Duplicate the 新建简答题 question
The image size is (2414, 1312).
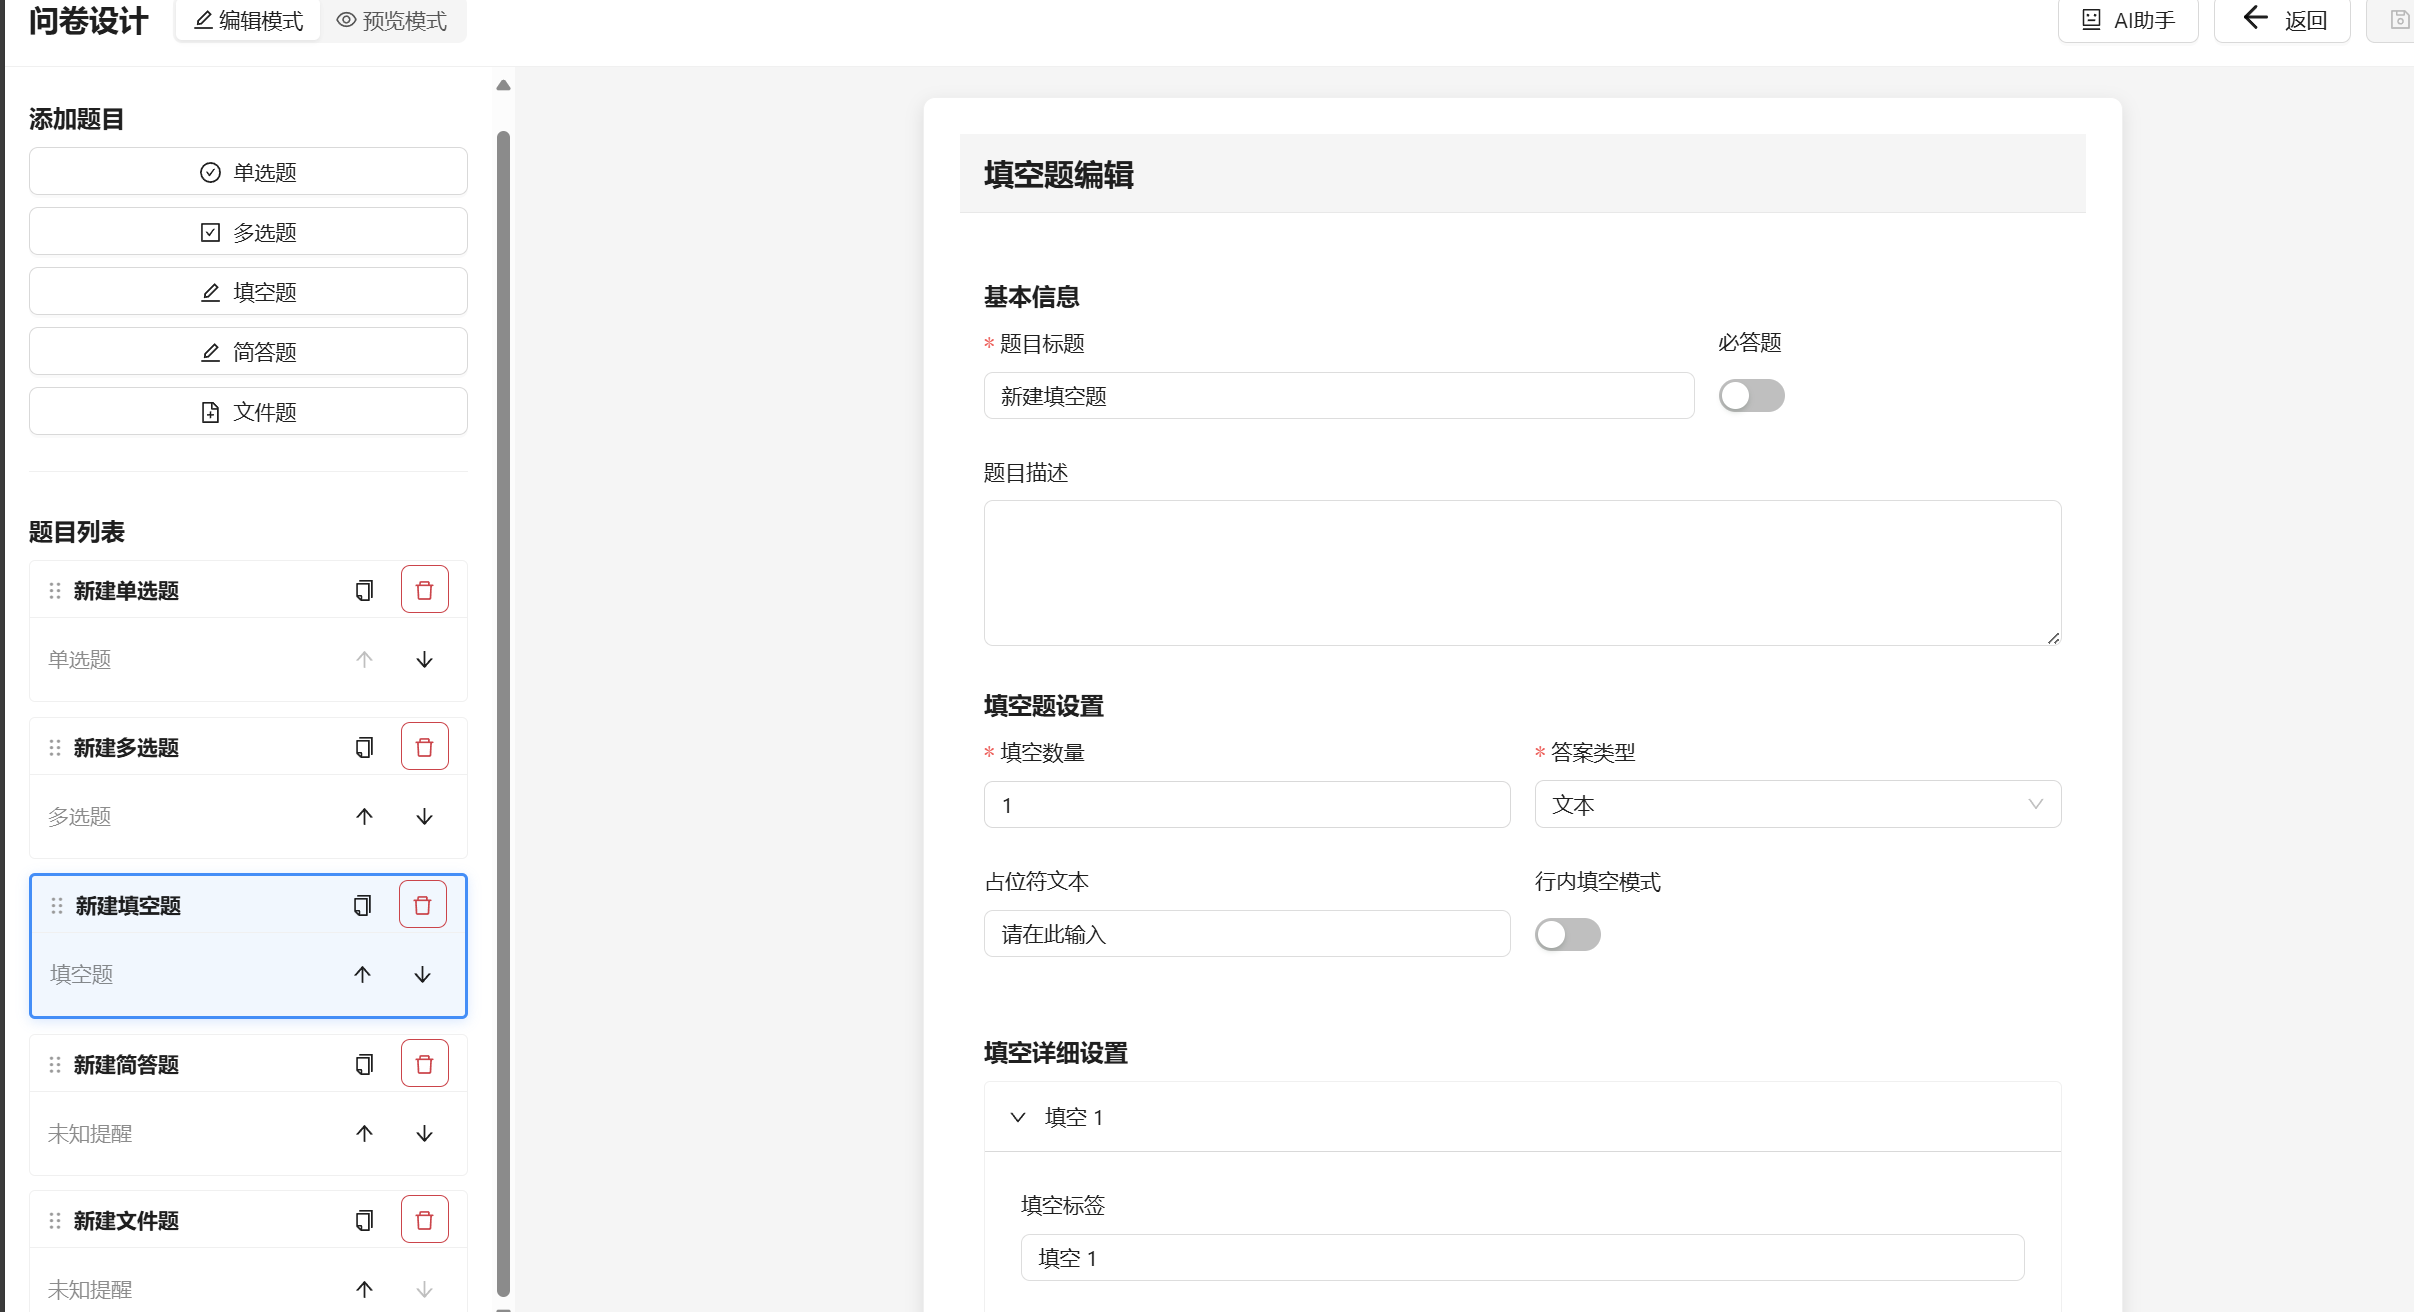coord(361,1063)
